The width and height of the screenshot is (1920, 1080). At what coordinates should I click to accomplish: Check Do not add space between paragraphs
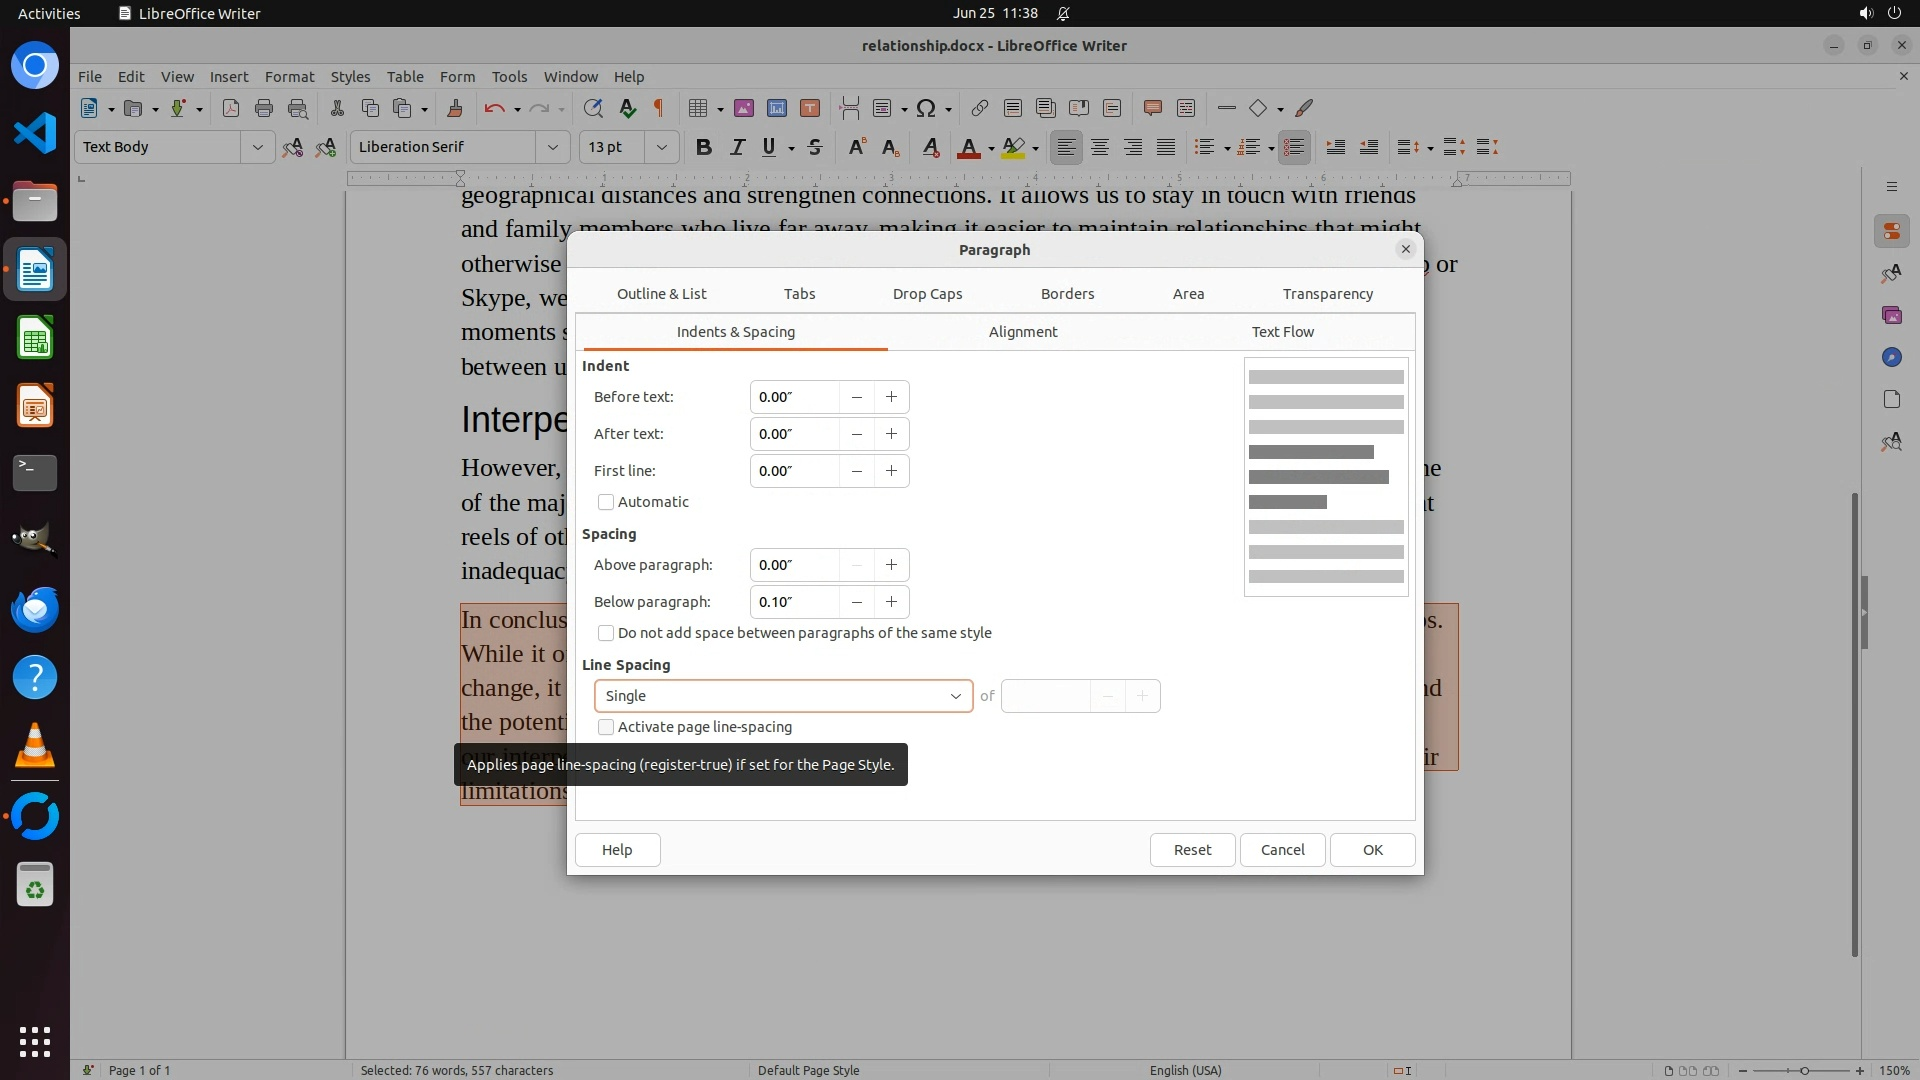(606, 633)
